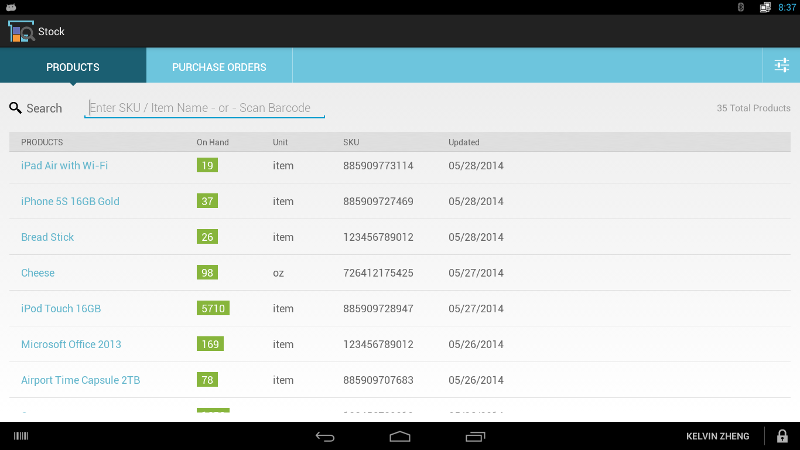Click the 169 on-hand badge
Screen dimensions: 800x450
[210, 344]
